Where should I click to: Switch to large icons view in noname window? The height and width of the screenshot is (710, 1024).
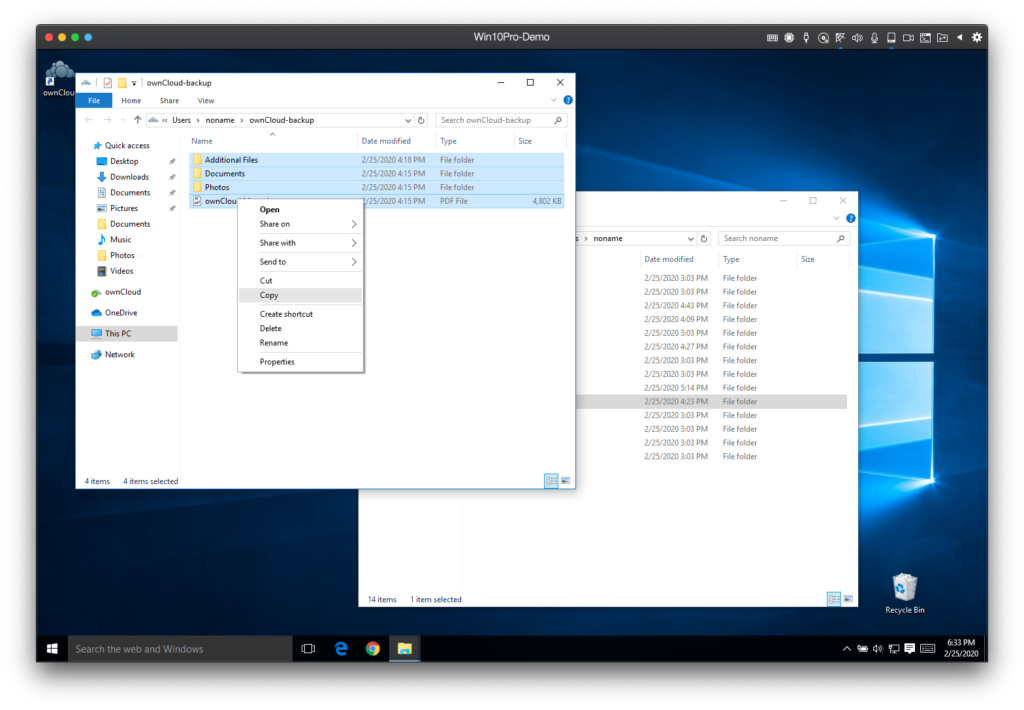848,599
